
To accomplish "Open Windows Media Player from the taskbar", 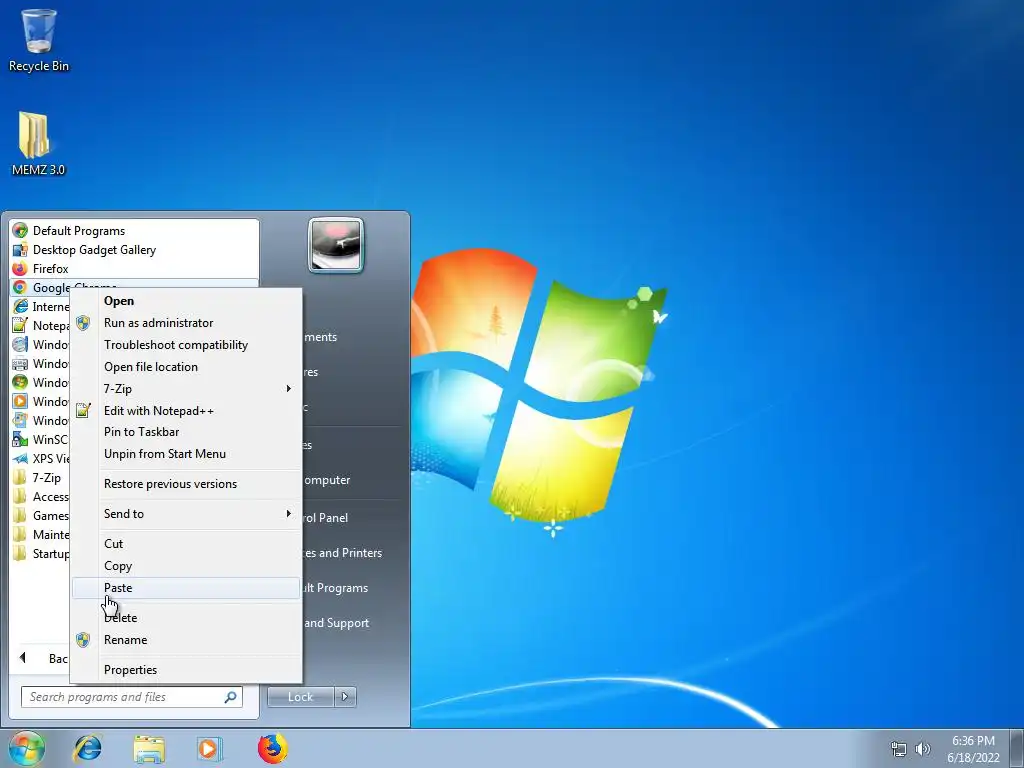I will point(210,748).
